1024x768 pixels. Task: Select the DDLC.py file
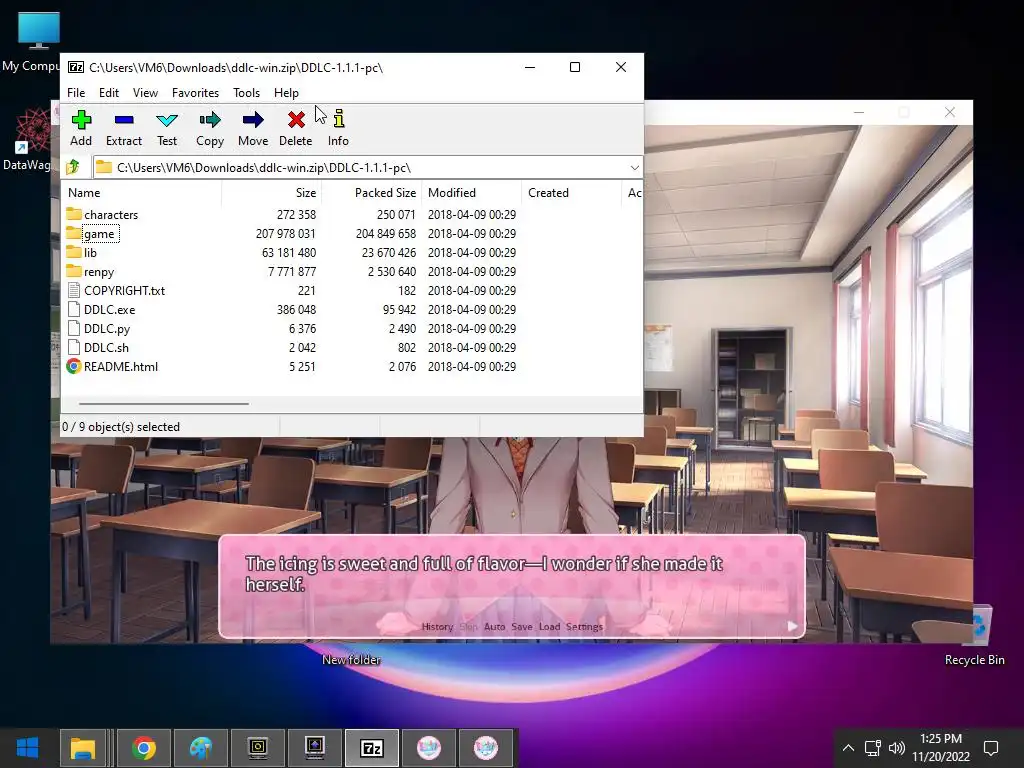click(106, 328)
